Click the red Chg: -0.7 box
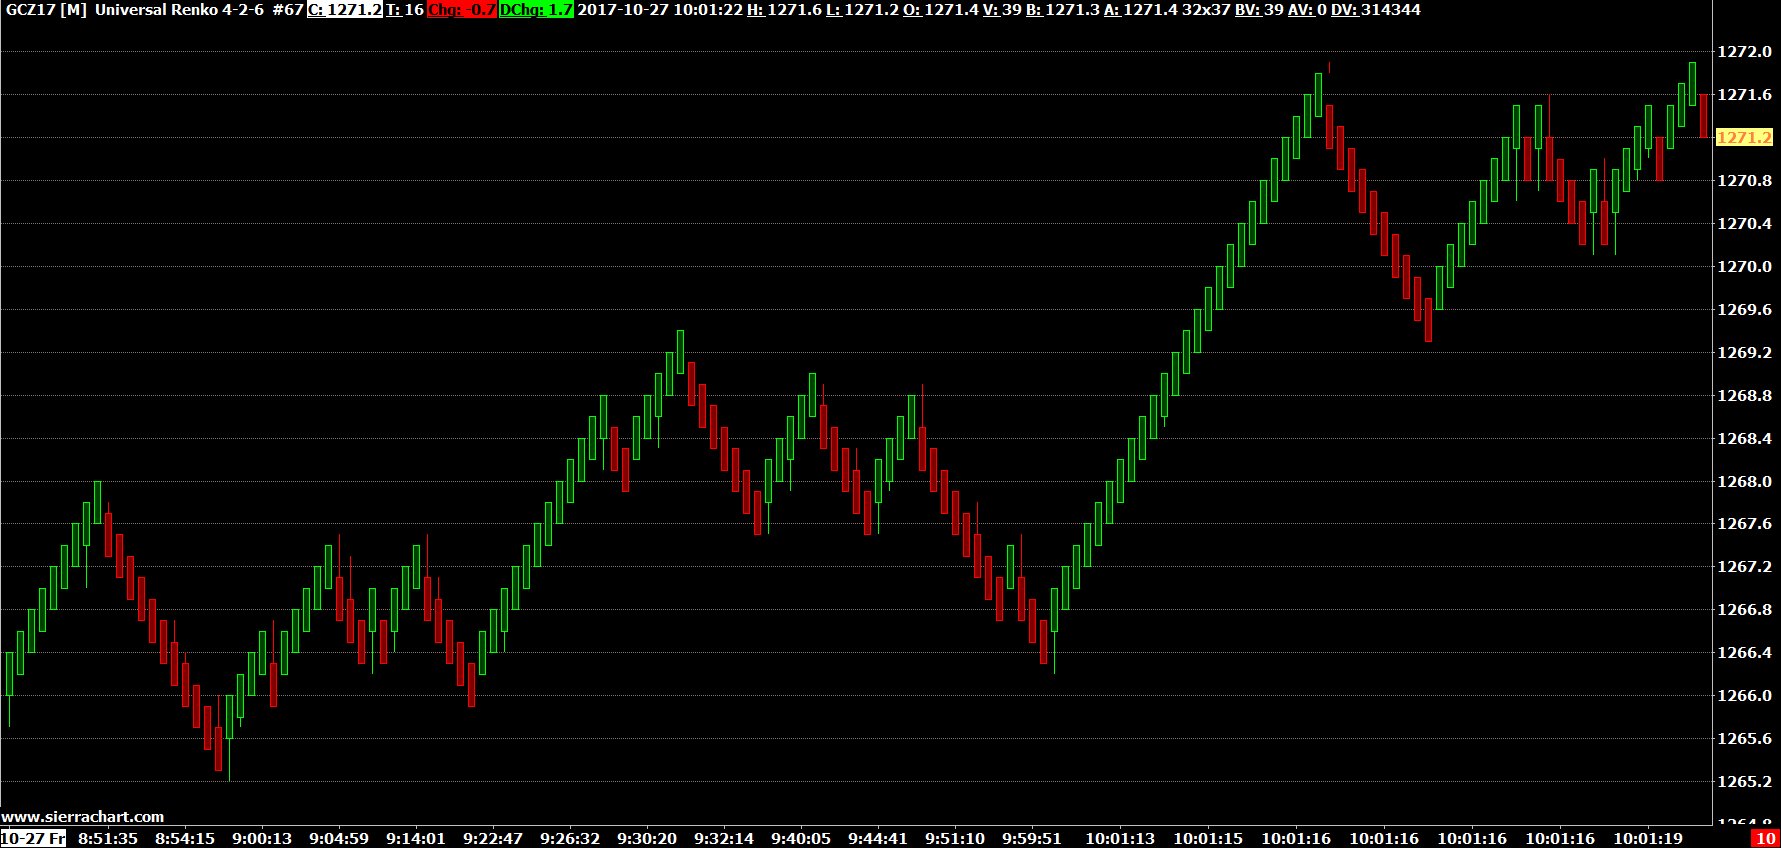Image resolution: width=1781 pixels, height=848 pixels. (x=462, y=10)
